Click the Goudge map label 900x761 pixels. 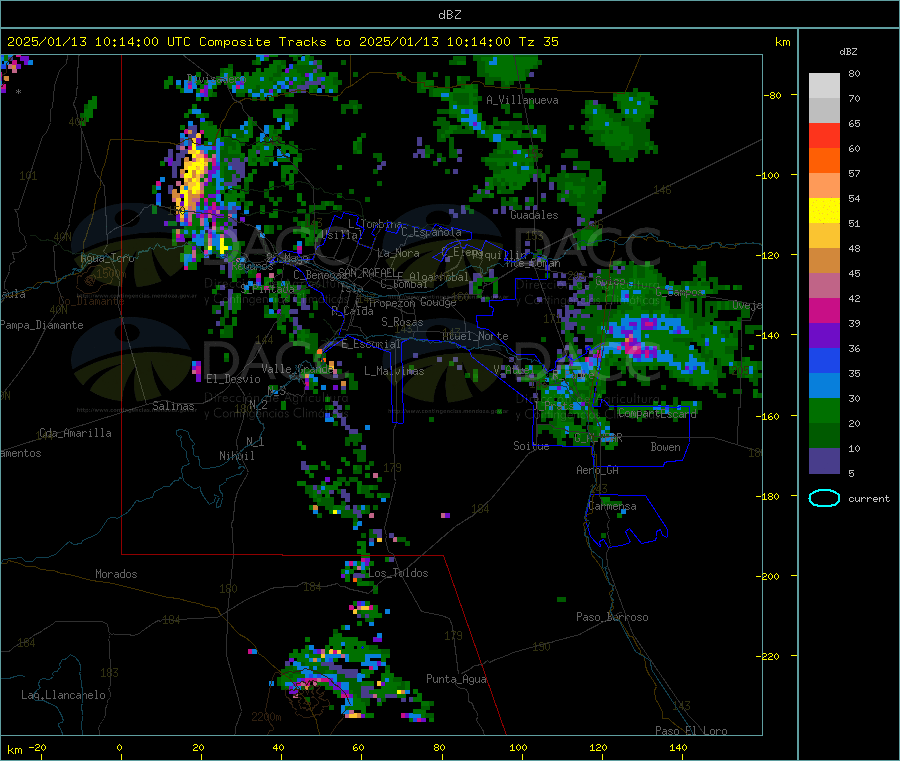[x=438, y=302]
